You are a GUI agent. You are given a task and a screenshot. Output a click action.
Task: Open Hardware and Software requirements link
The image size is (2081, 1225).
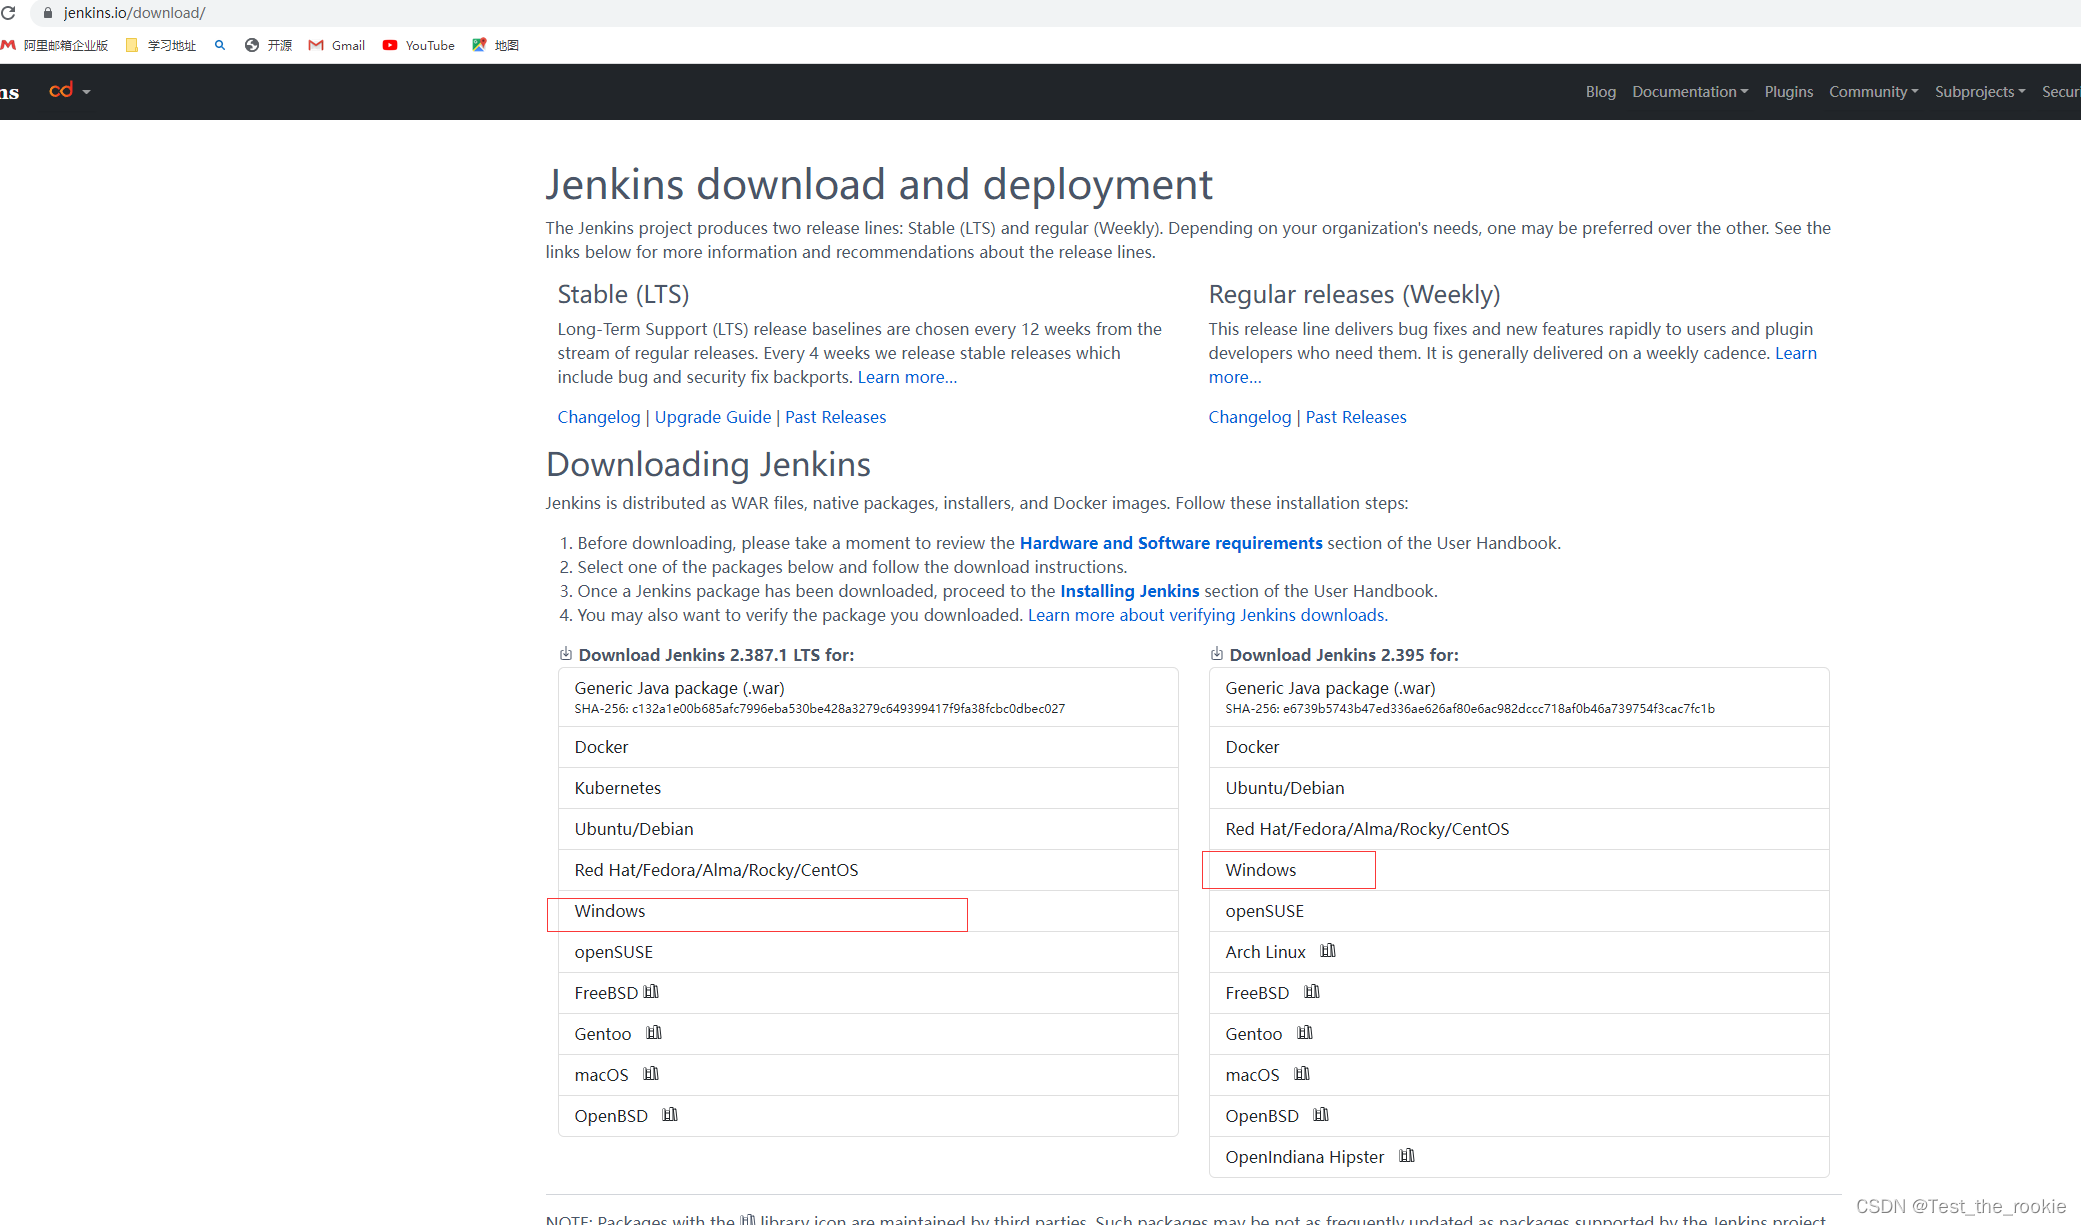pos(1171,543)
